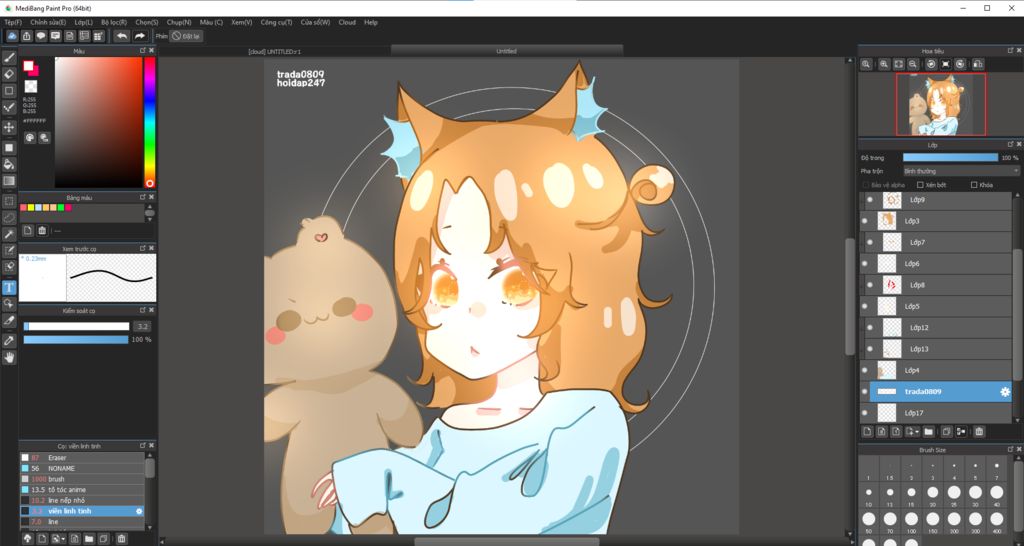Create new folder in layer panel

(x=928, y=432)
